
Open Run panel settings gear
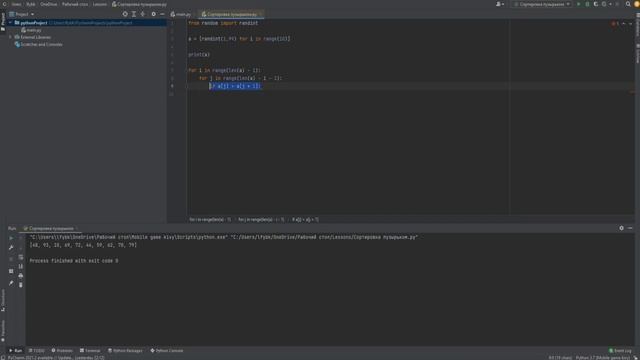[621, 228]
